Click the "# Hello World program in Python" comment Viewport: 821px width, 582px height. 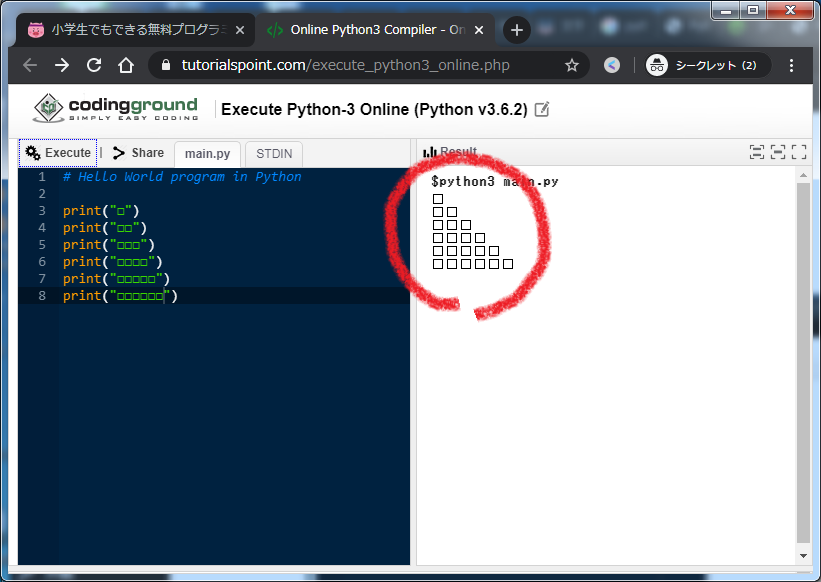[x=182, y=177]
